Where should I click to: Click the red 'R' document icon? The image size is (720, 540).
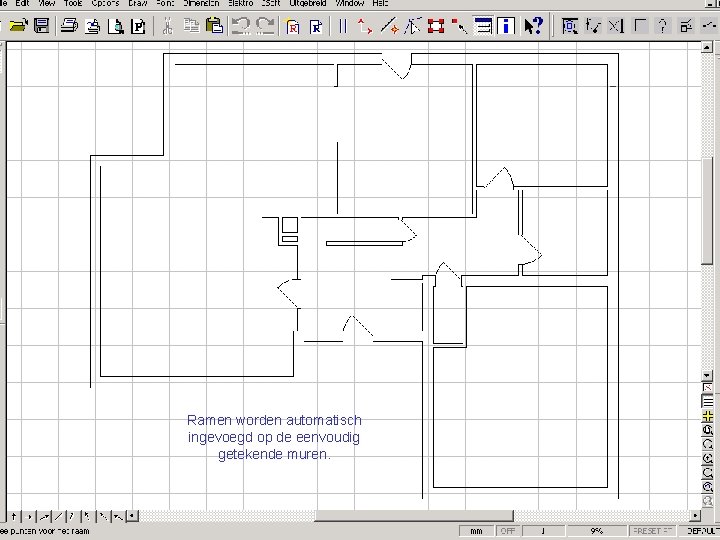tap(292, 26)
